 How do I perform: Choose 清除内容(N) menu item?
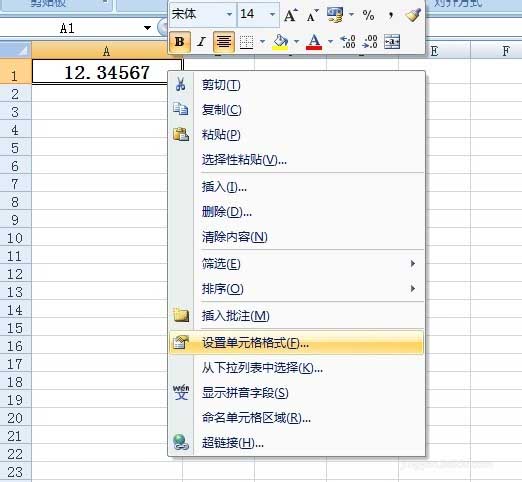click(x=297, y=237)
